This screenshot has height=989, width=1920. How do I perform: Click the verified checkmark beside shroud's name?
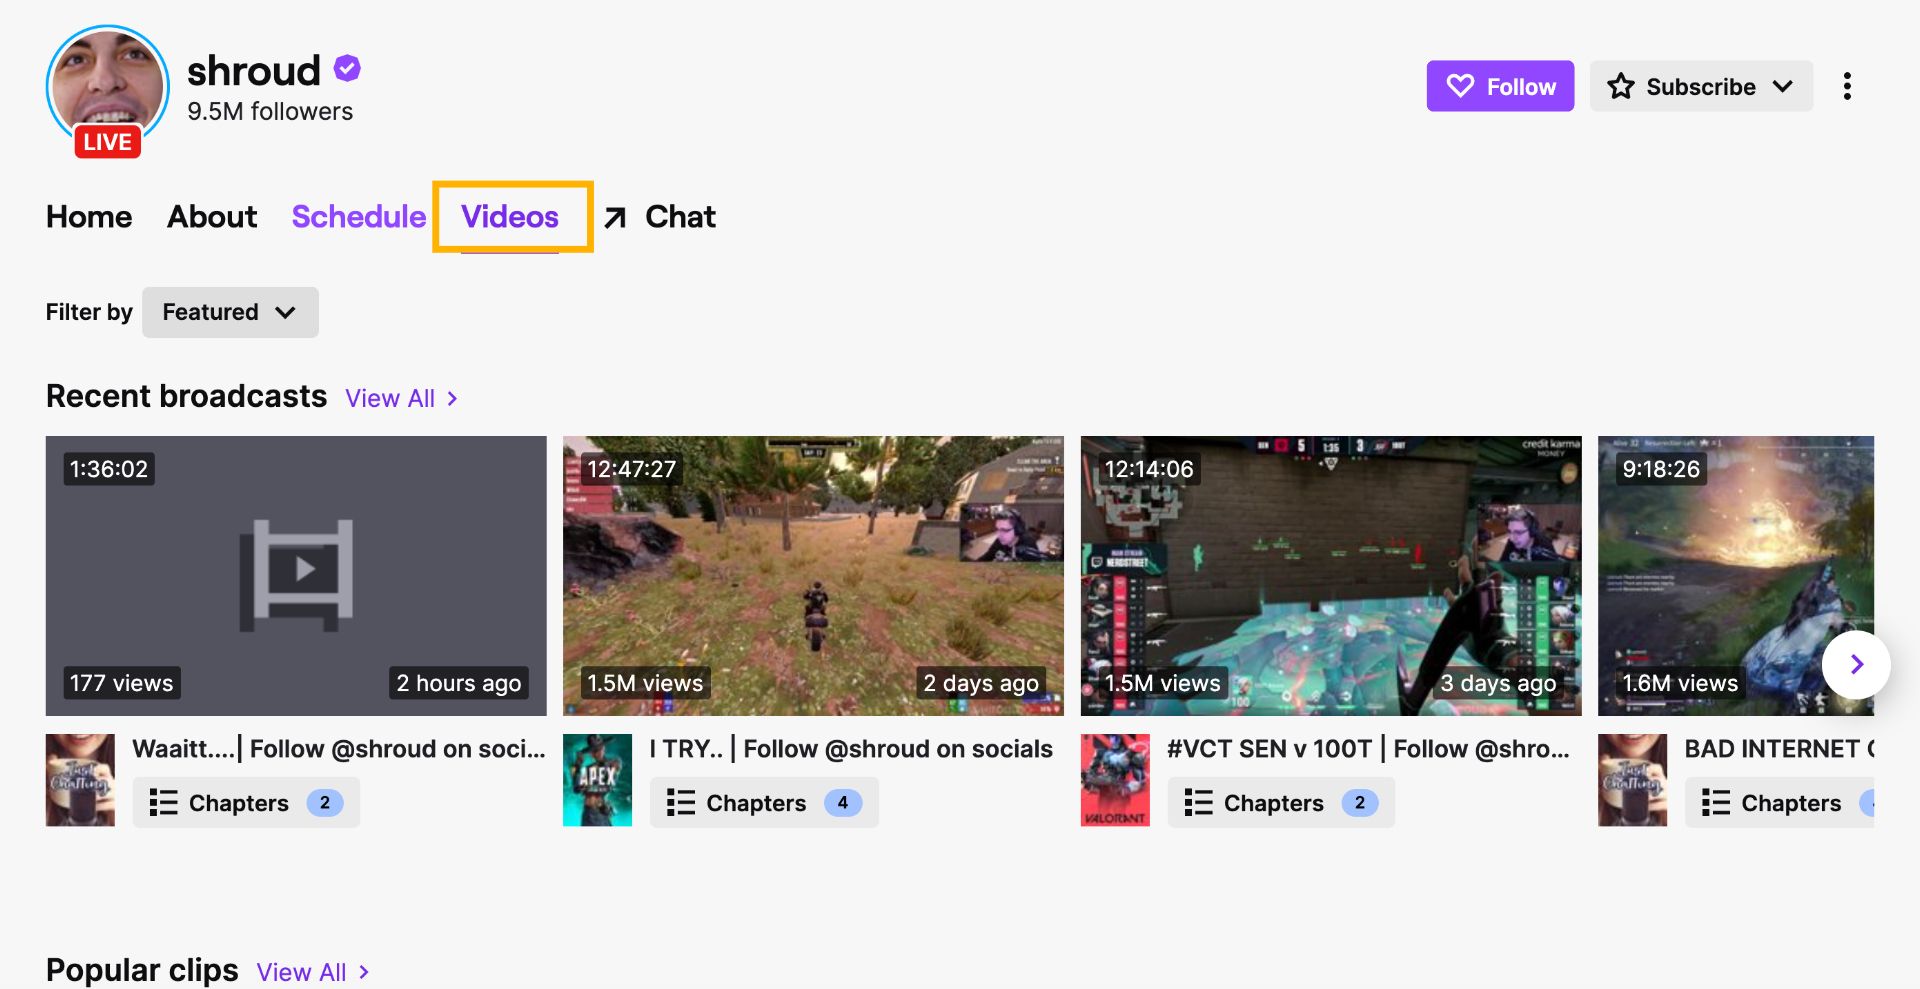point(346,66)
